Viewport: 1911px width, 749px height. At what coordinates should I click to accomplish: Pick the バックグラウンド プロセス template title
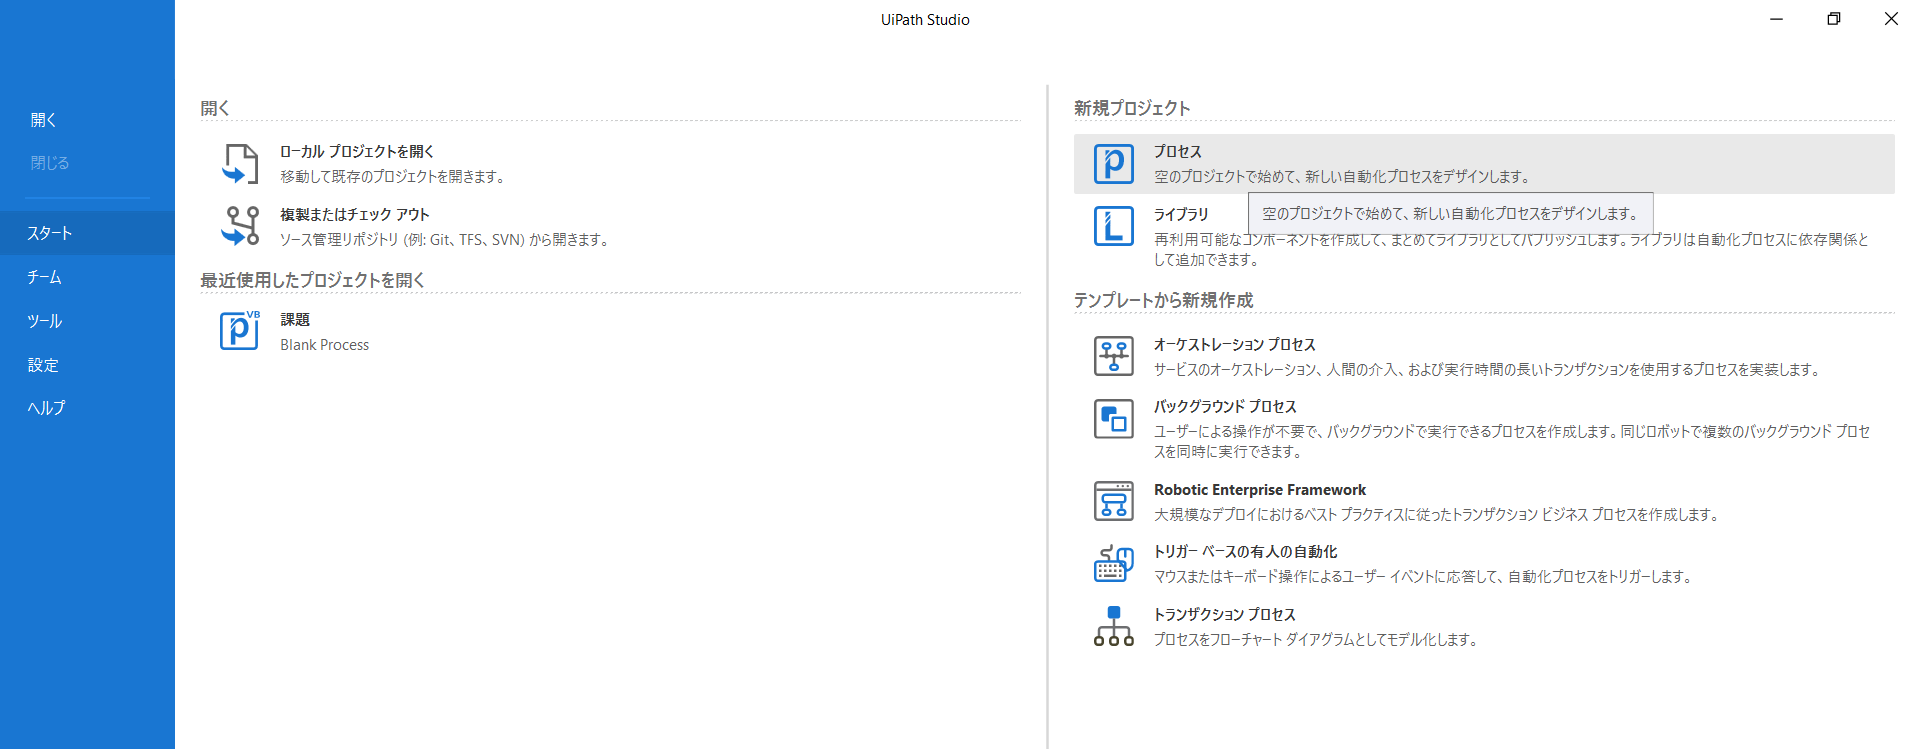(x=1225, y=407)
